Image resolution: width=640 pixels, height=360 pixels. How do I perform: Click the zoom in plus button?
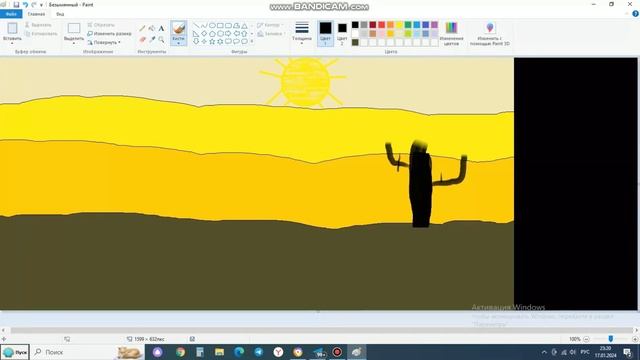click(x=635, y=339)
